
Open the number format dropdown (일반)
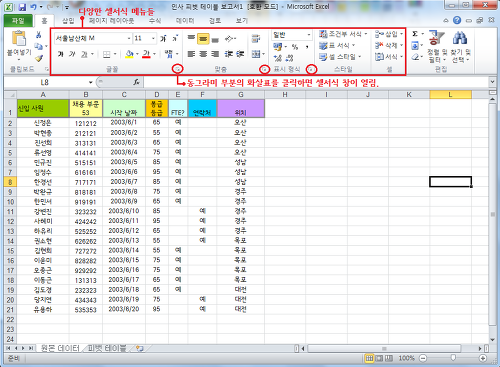(x=309, y=34)
